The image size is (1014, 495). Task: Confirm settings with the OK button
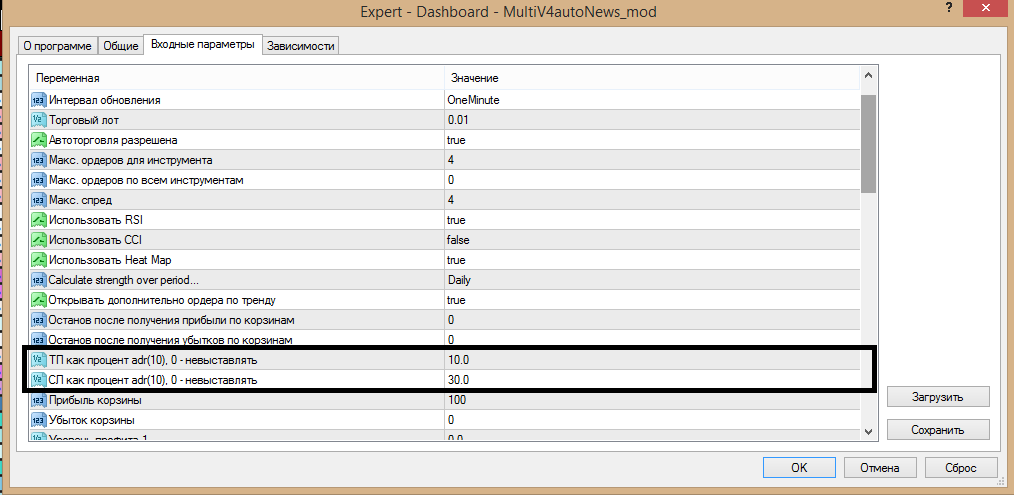[799, 468]
